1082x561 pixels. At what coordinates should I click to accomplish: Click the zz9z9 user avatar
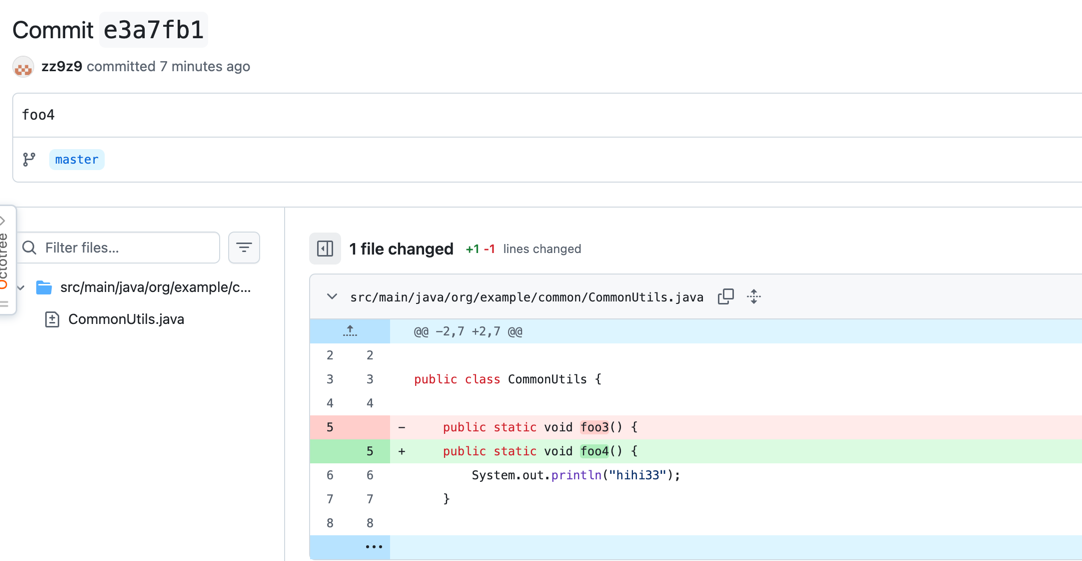[x=23, y=67]
